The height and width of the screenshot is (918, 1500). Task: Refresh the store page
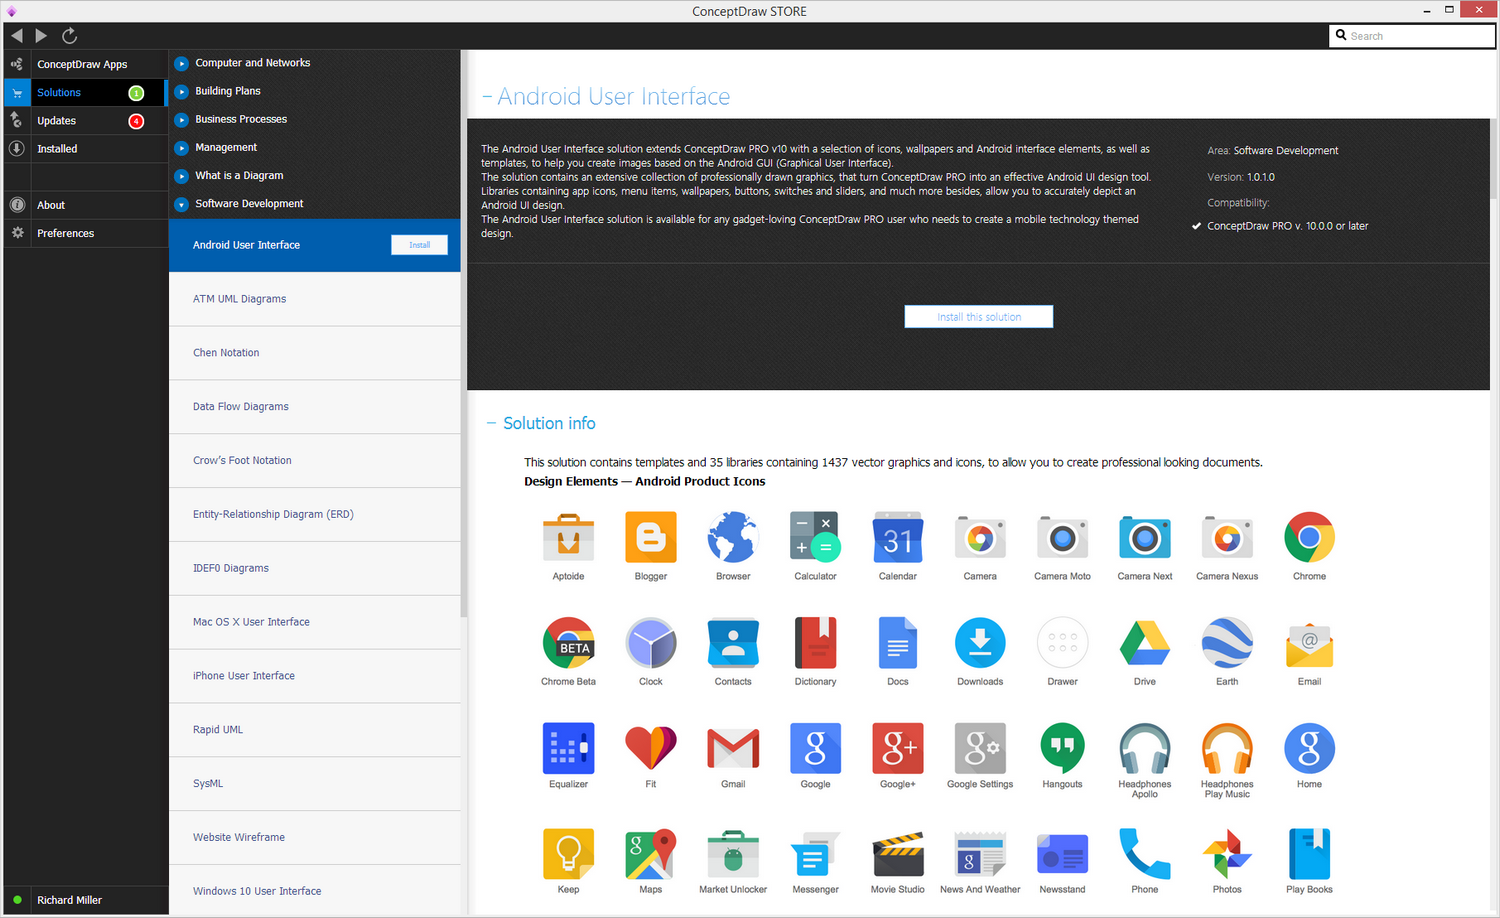(x=69, y=35)
